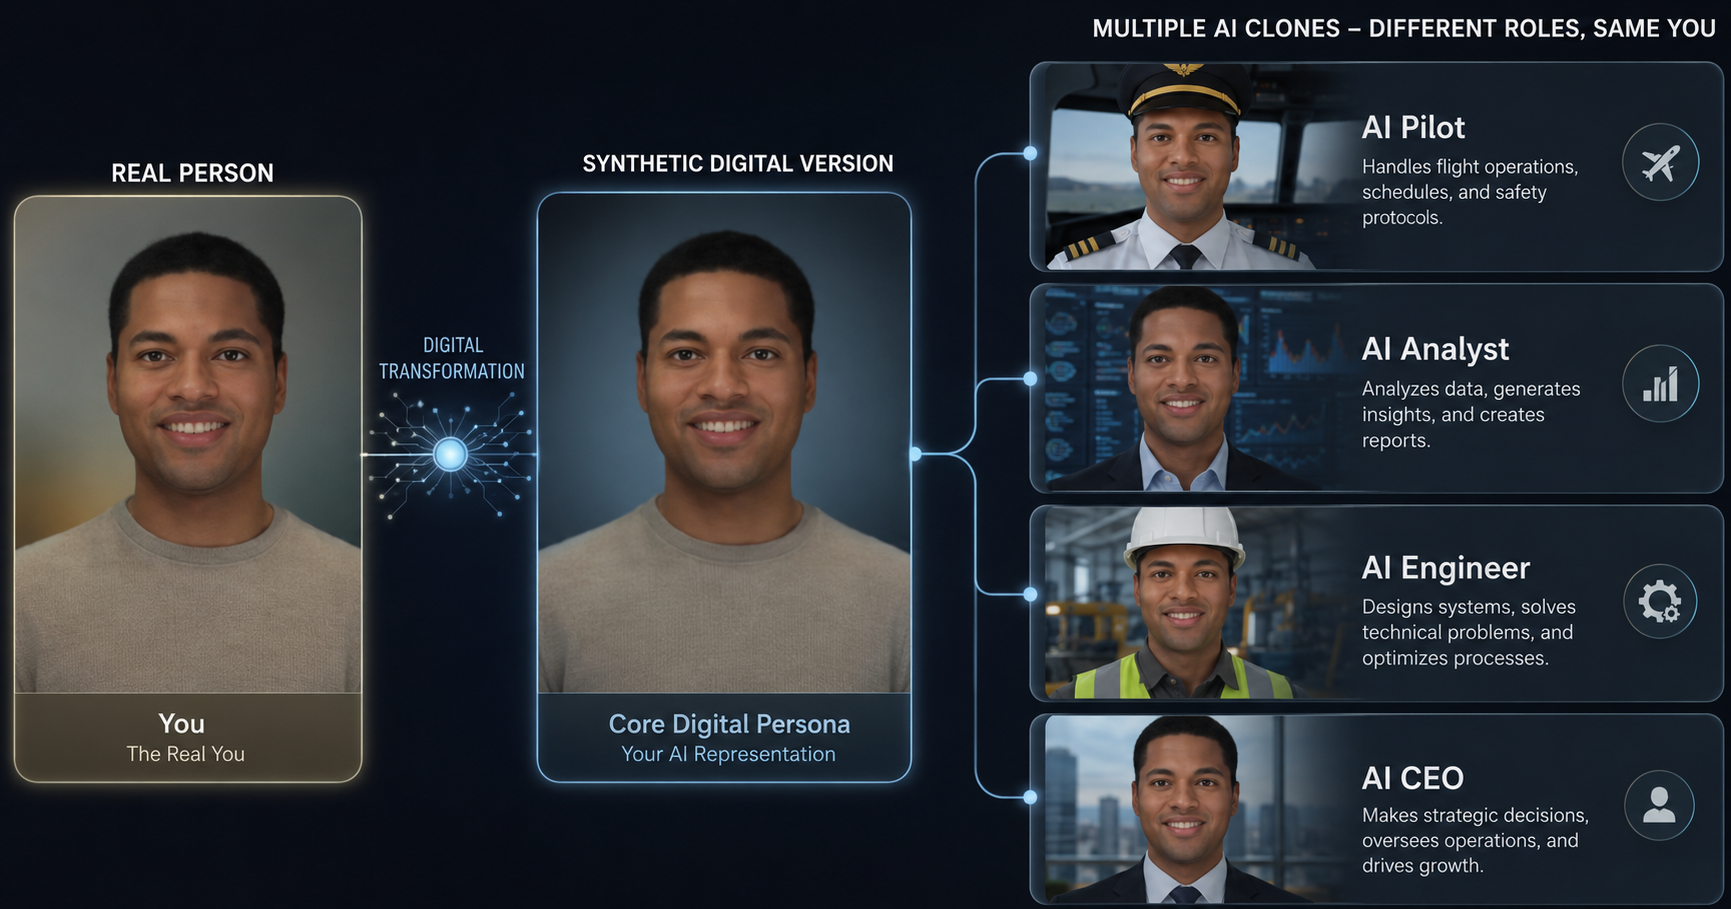
Task: Click the gear icon in the AI Engineer card
Action: (1660, 602)
